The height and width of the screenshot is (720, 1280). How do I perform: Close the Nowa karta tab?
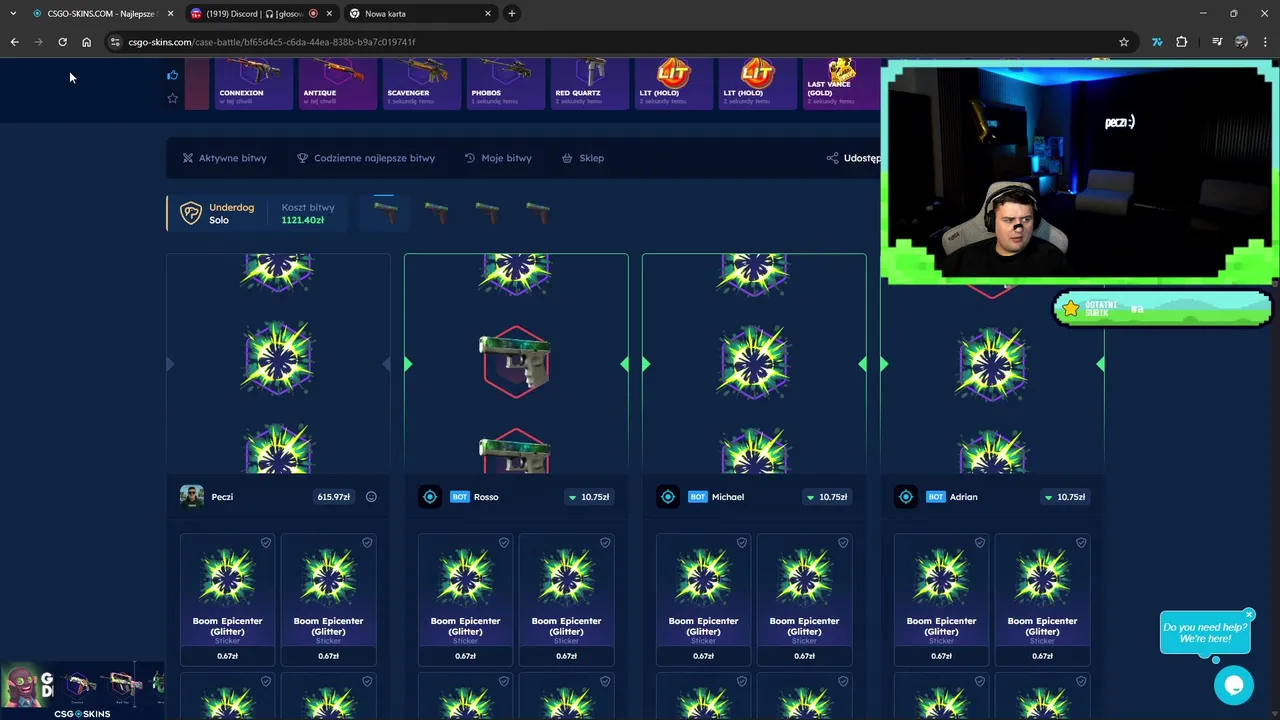(488, 13)
